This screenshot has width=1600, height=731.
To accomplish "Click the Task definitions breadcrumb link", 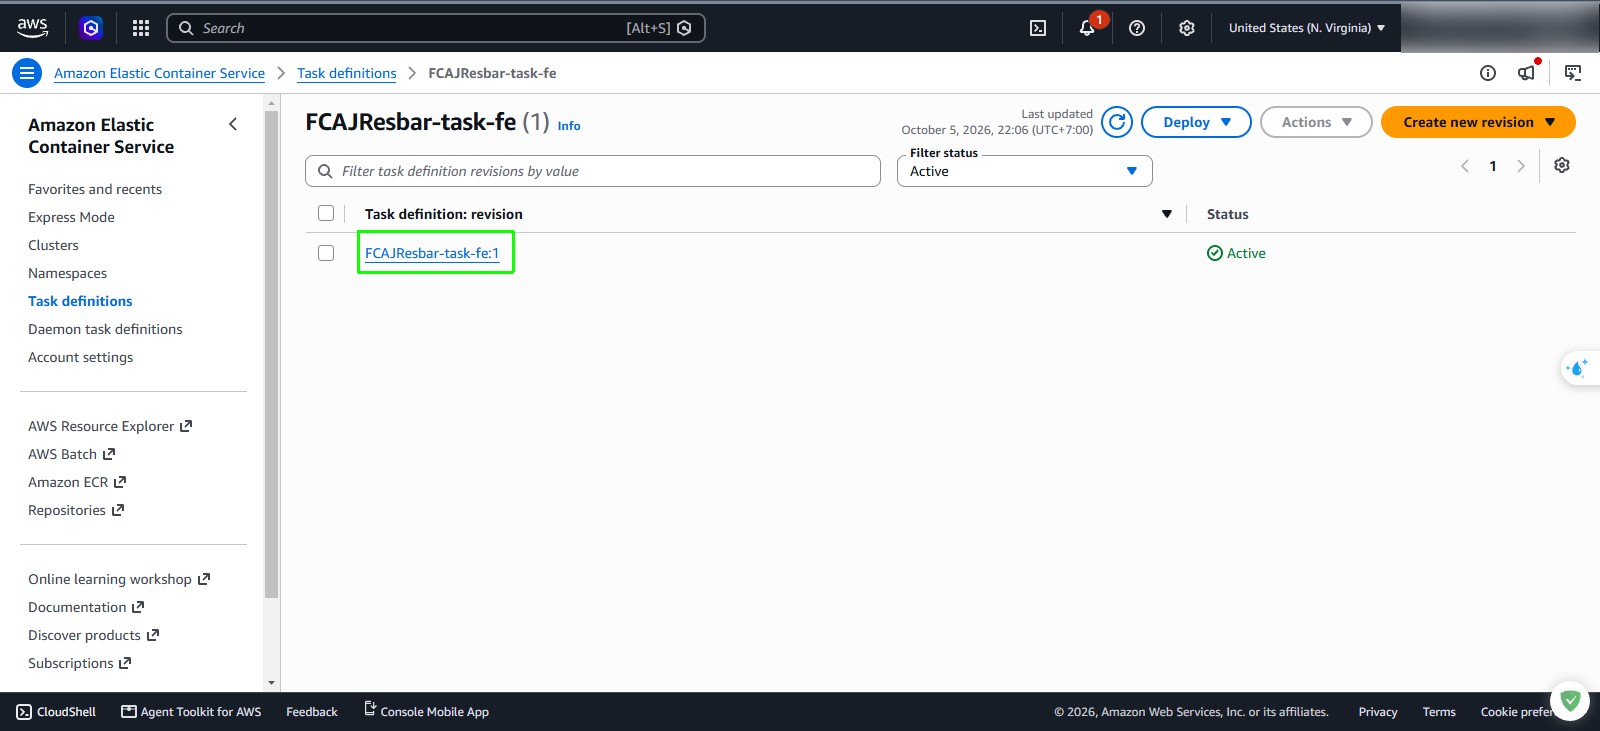I will [x=346, y=73].
